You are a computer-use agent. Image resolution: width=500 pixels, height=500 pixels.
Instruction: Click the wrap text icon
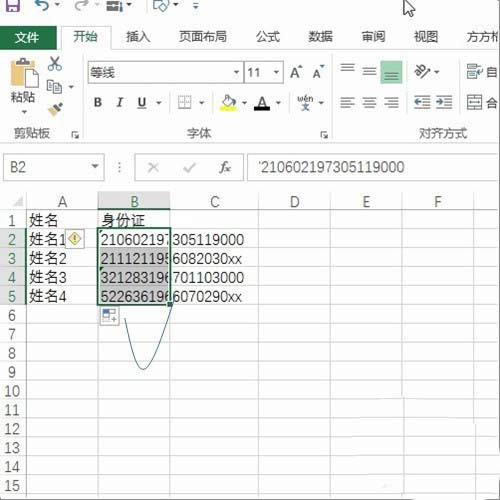pos(475,71)
